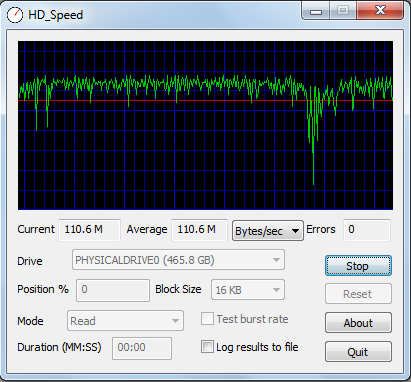
Task: Open the Bytes/sec units dropdown
Action: coord(268,230)
